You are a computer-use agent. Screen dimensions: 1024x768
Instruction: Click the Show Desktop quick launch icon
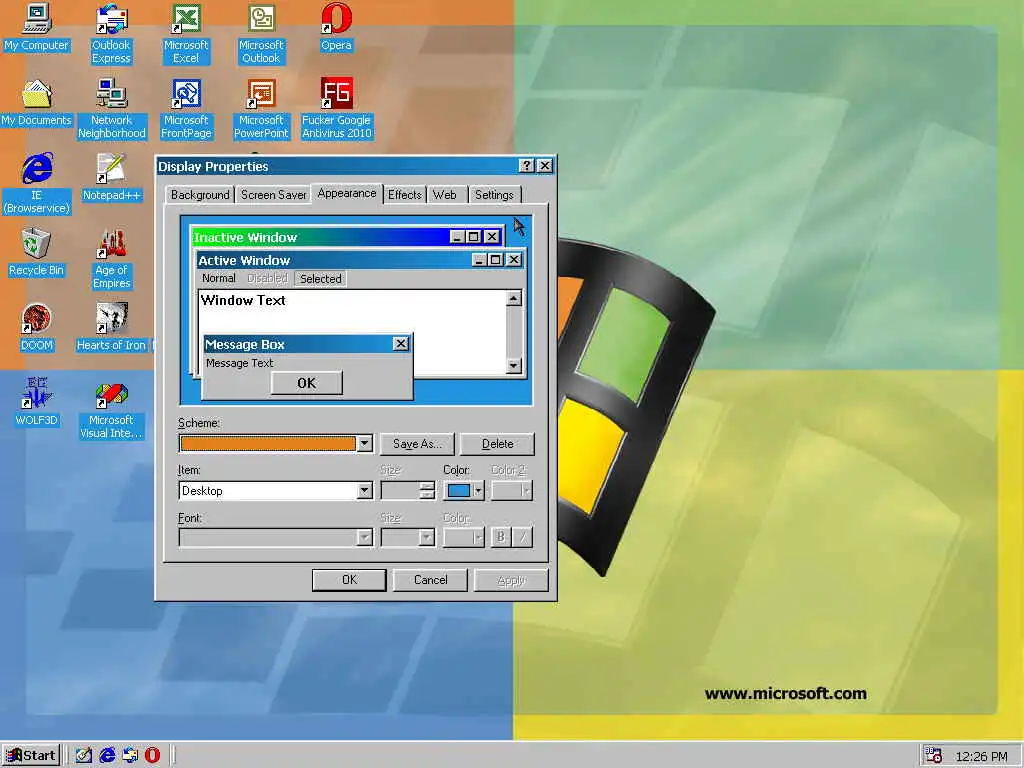84,756
